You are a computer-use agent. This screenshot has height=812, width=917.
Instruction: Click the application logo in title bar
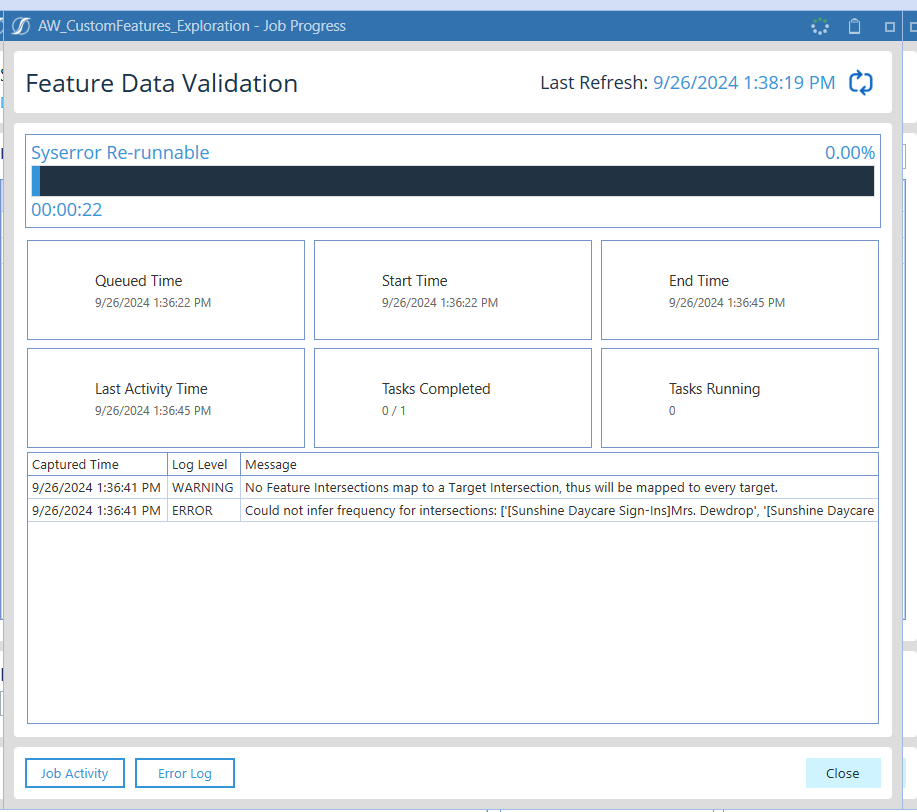click(21, 26)
